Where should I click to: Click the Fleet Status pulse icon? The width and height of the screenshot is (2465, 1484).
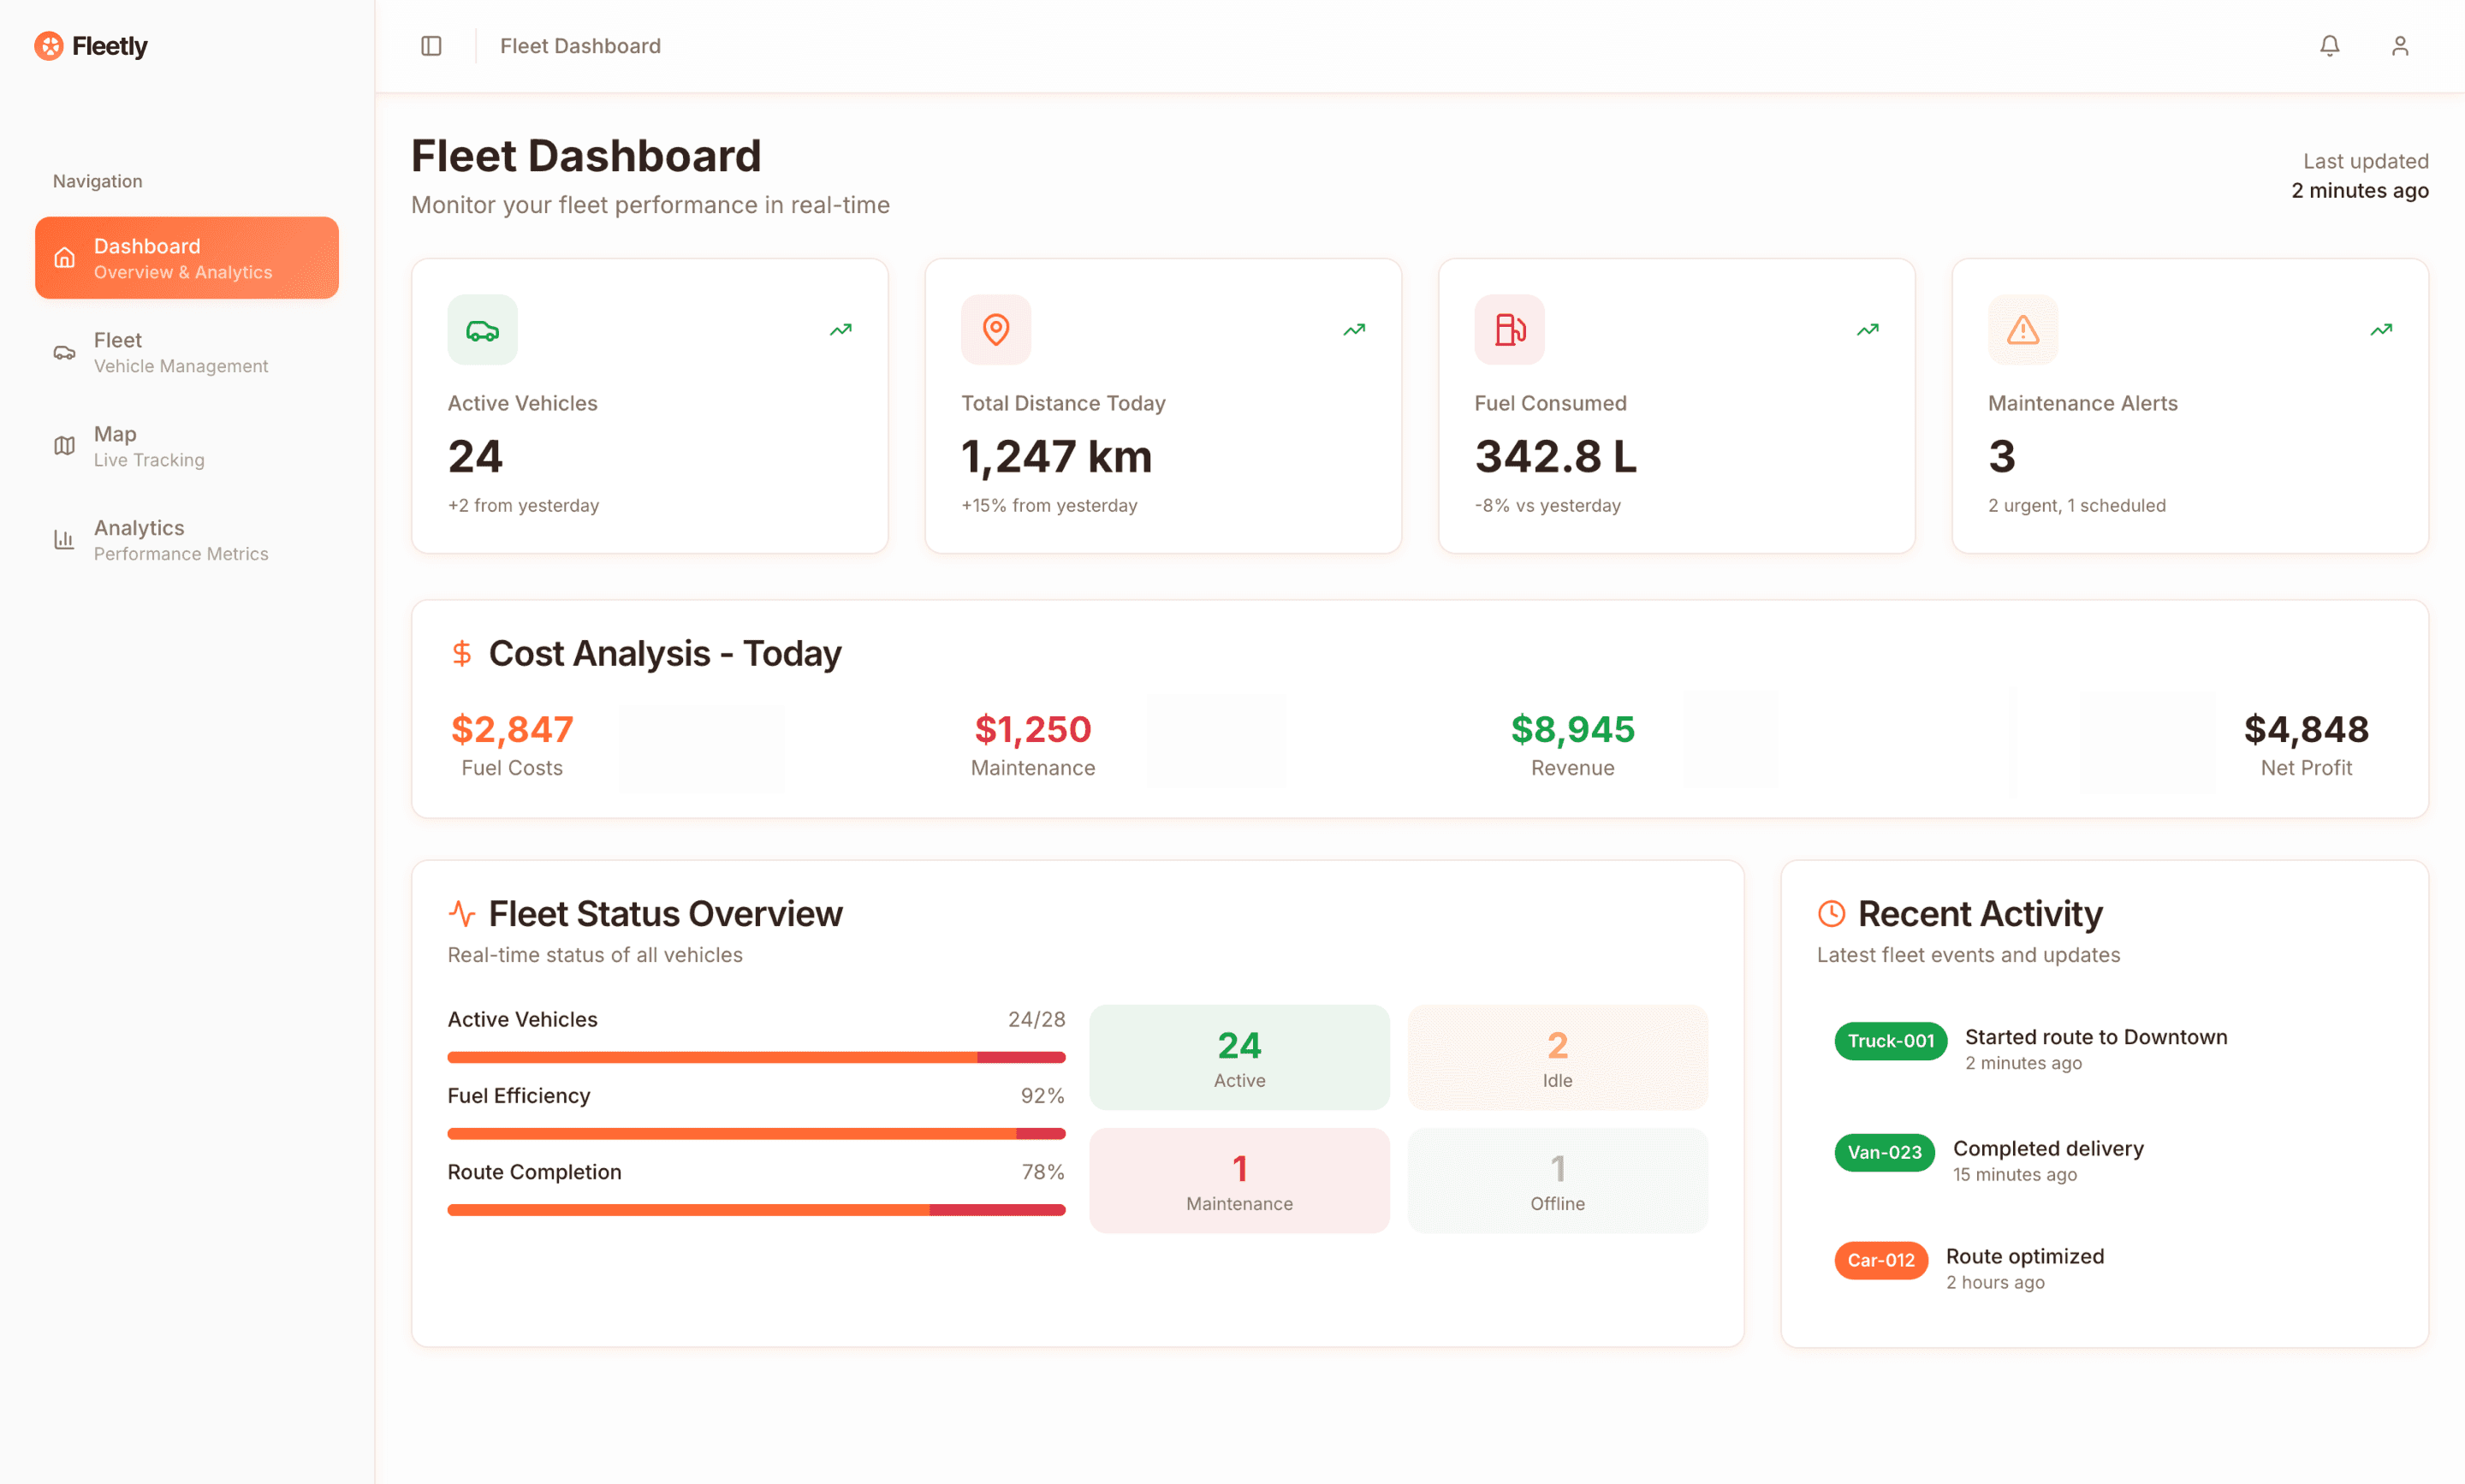[461, 913]
